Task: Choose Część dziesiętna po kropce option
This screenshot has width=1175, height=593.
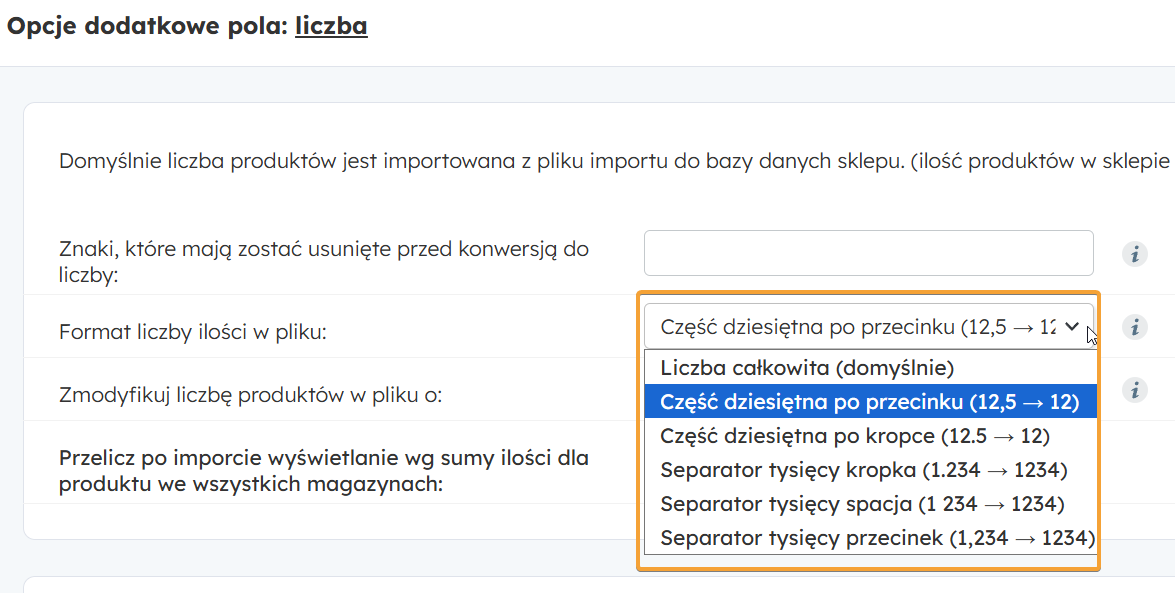Action: pyautogui.click(x=870, y=436)
